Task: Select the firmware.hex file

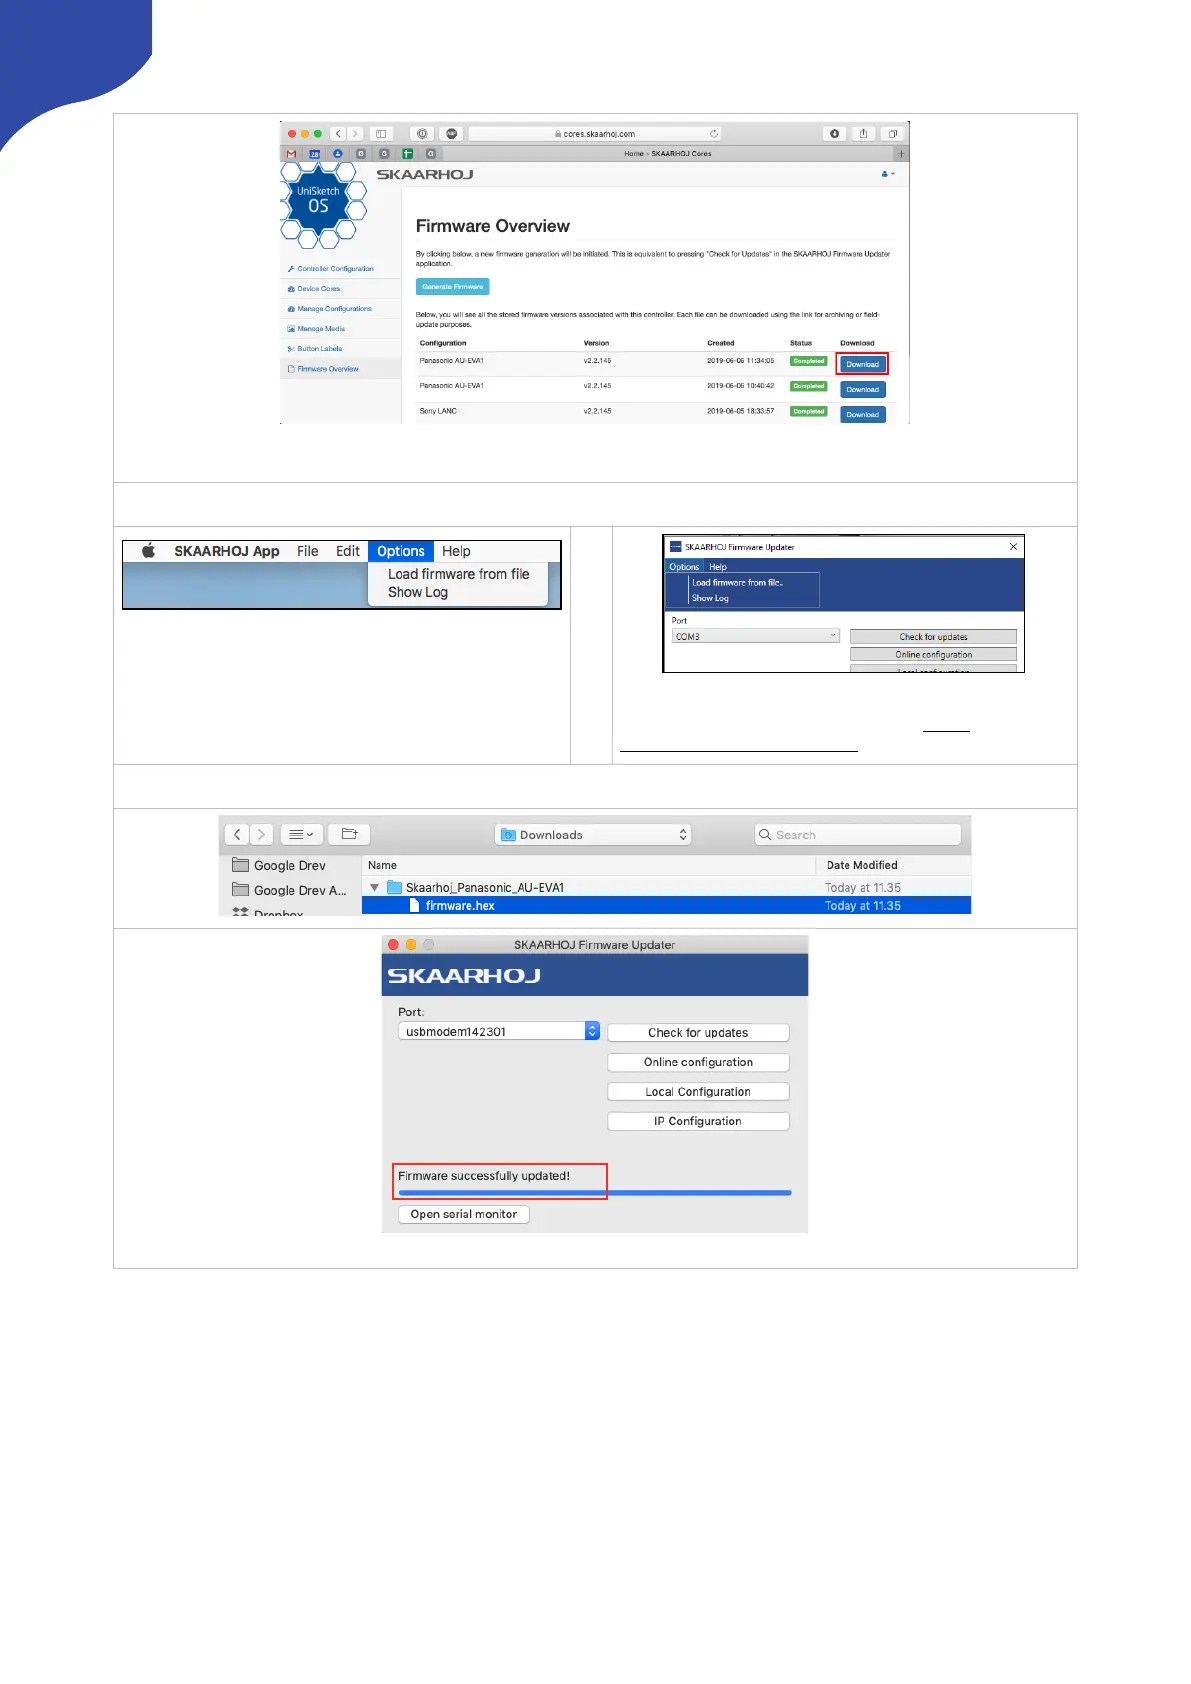Action: click(666, 906)
